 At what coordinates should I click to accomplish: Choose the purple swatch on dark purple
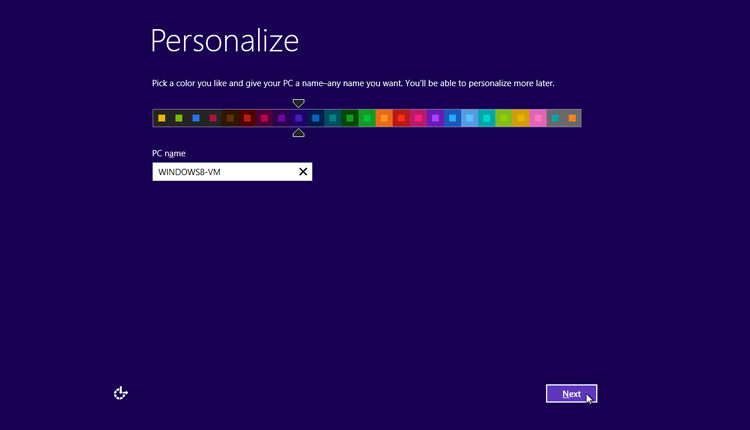tap(282, 118)
